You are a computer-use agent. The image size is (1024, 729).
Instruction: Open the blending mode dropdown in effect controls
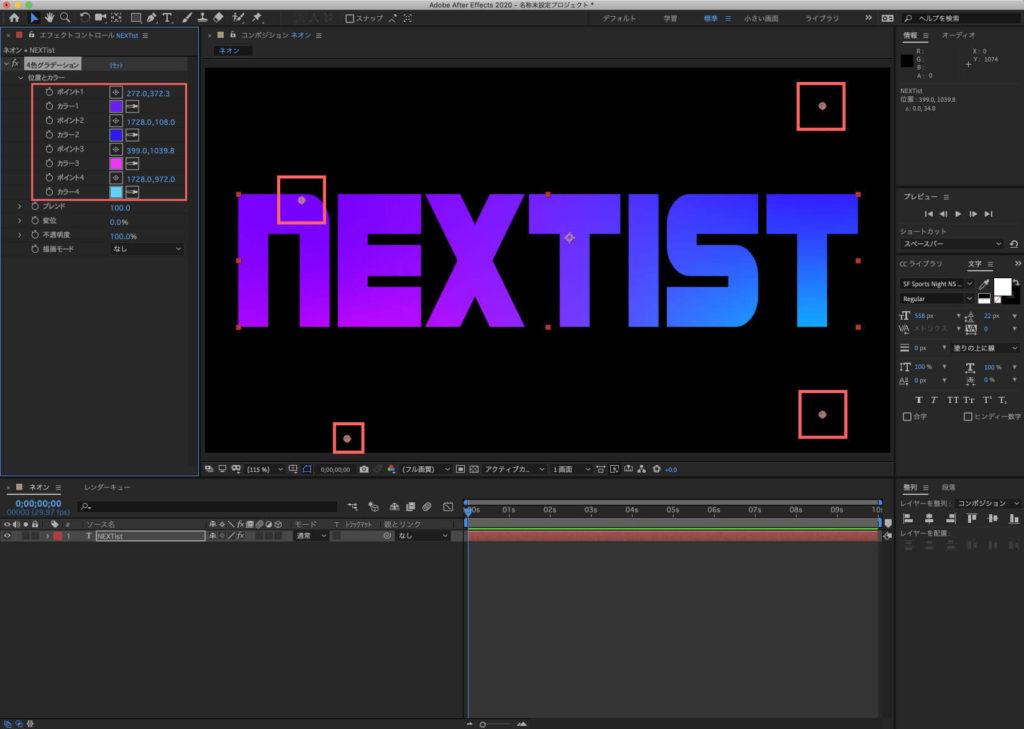[146, 249]
